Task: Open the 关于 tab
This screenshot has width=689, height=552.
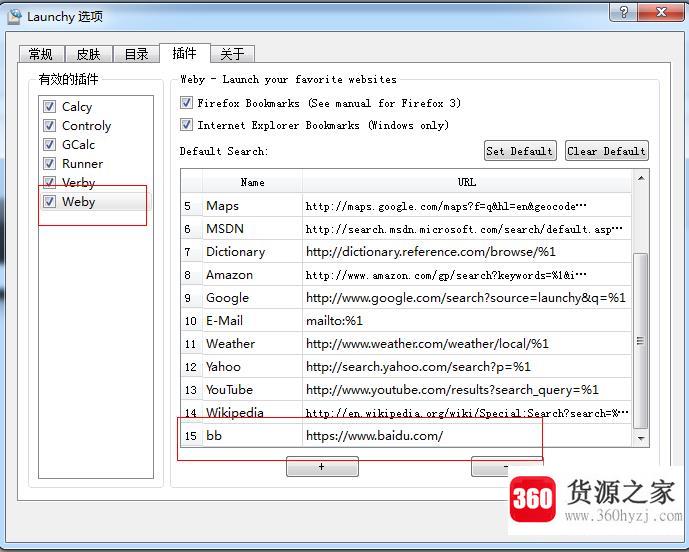Action: coord(232,54)
